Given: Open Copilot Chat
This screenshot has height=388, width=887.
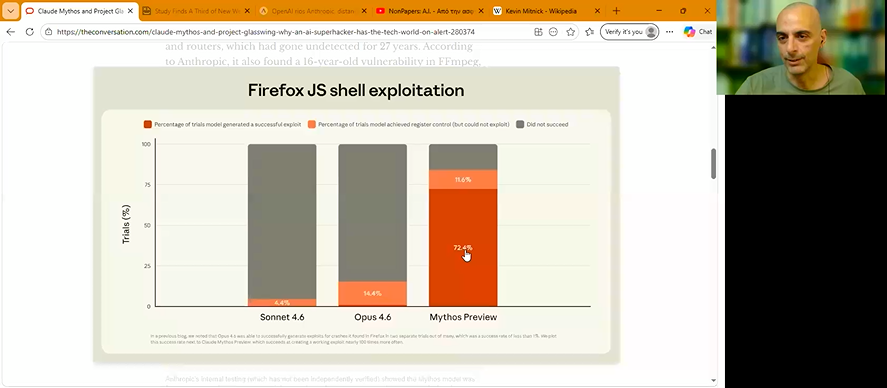Looking at the screenshot, I should tap(697, 32).
